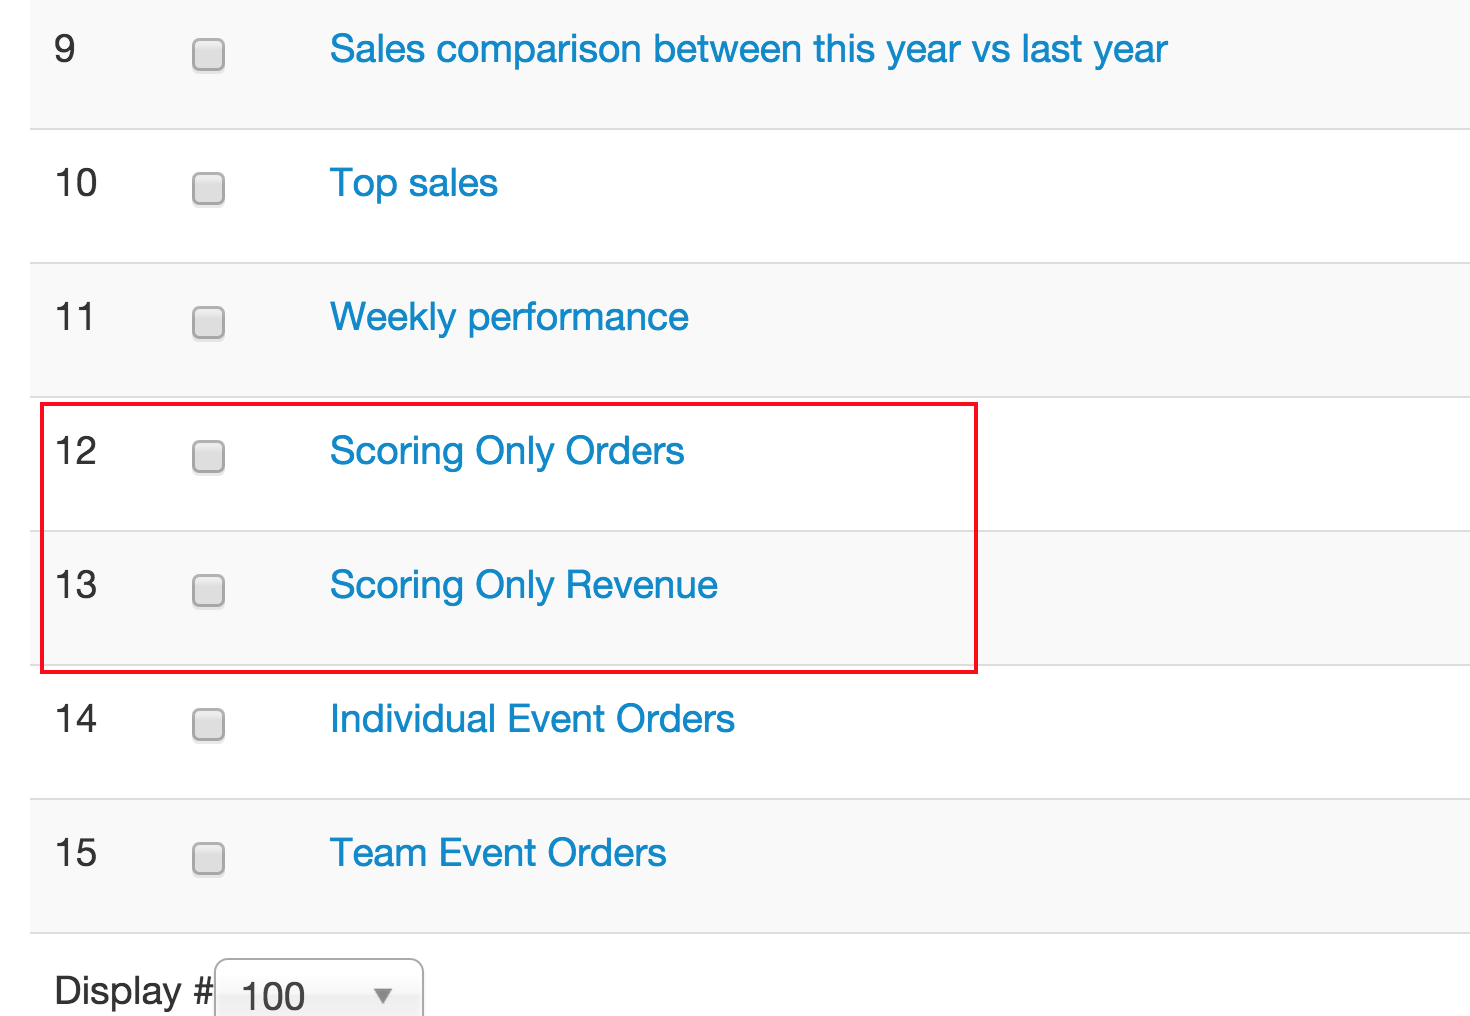Select the Team Event Orders checkbox
This screenshot has width=1470, height=1016.
208,858
